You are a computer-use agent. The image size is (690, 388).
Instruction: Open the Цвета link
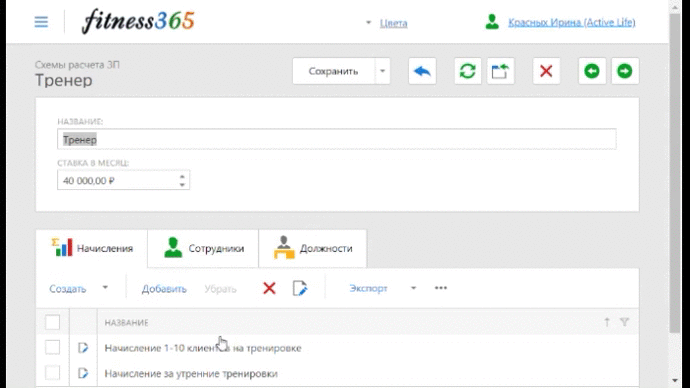393,23
